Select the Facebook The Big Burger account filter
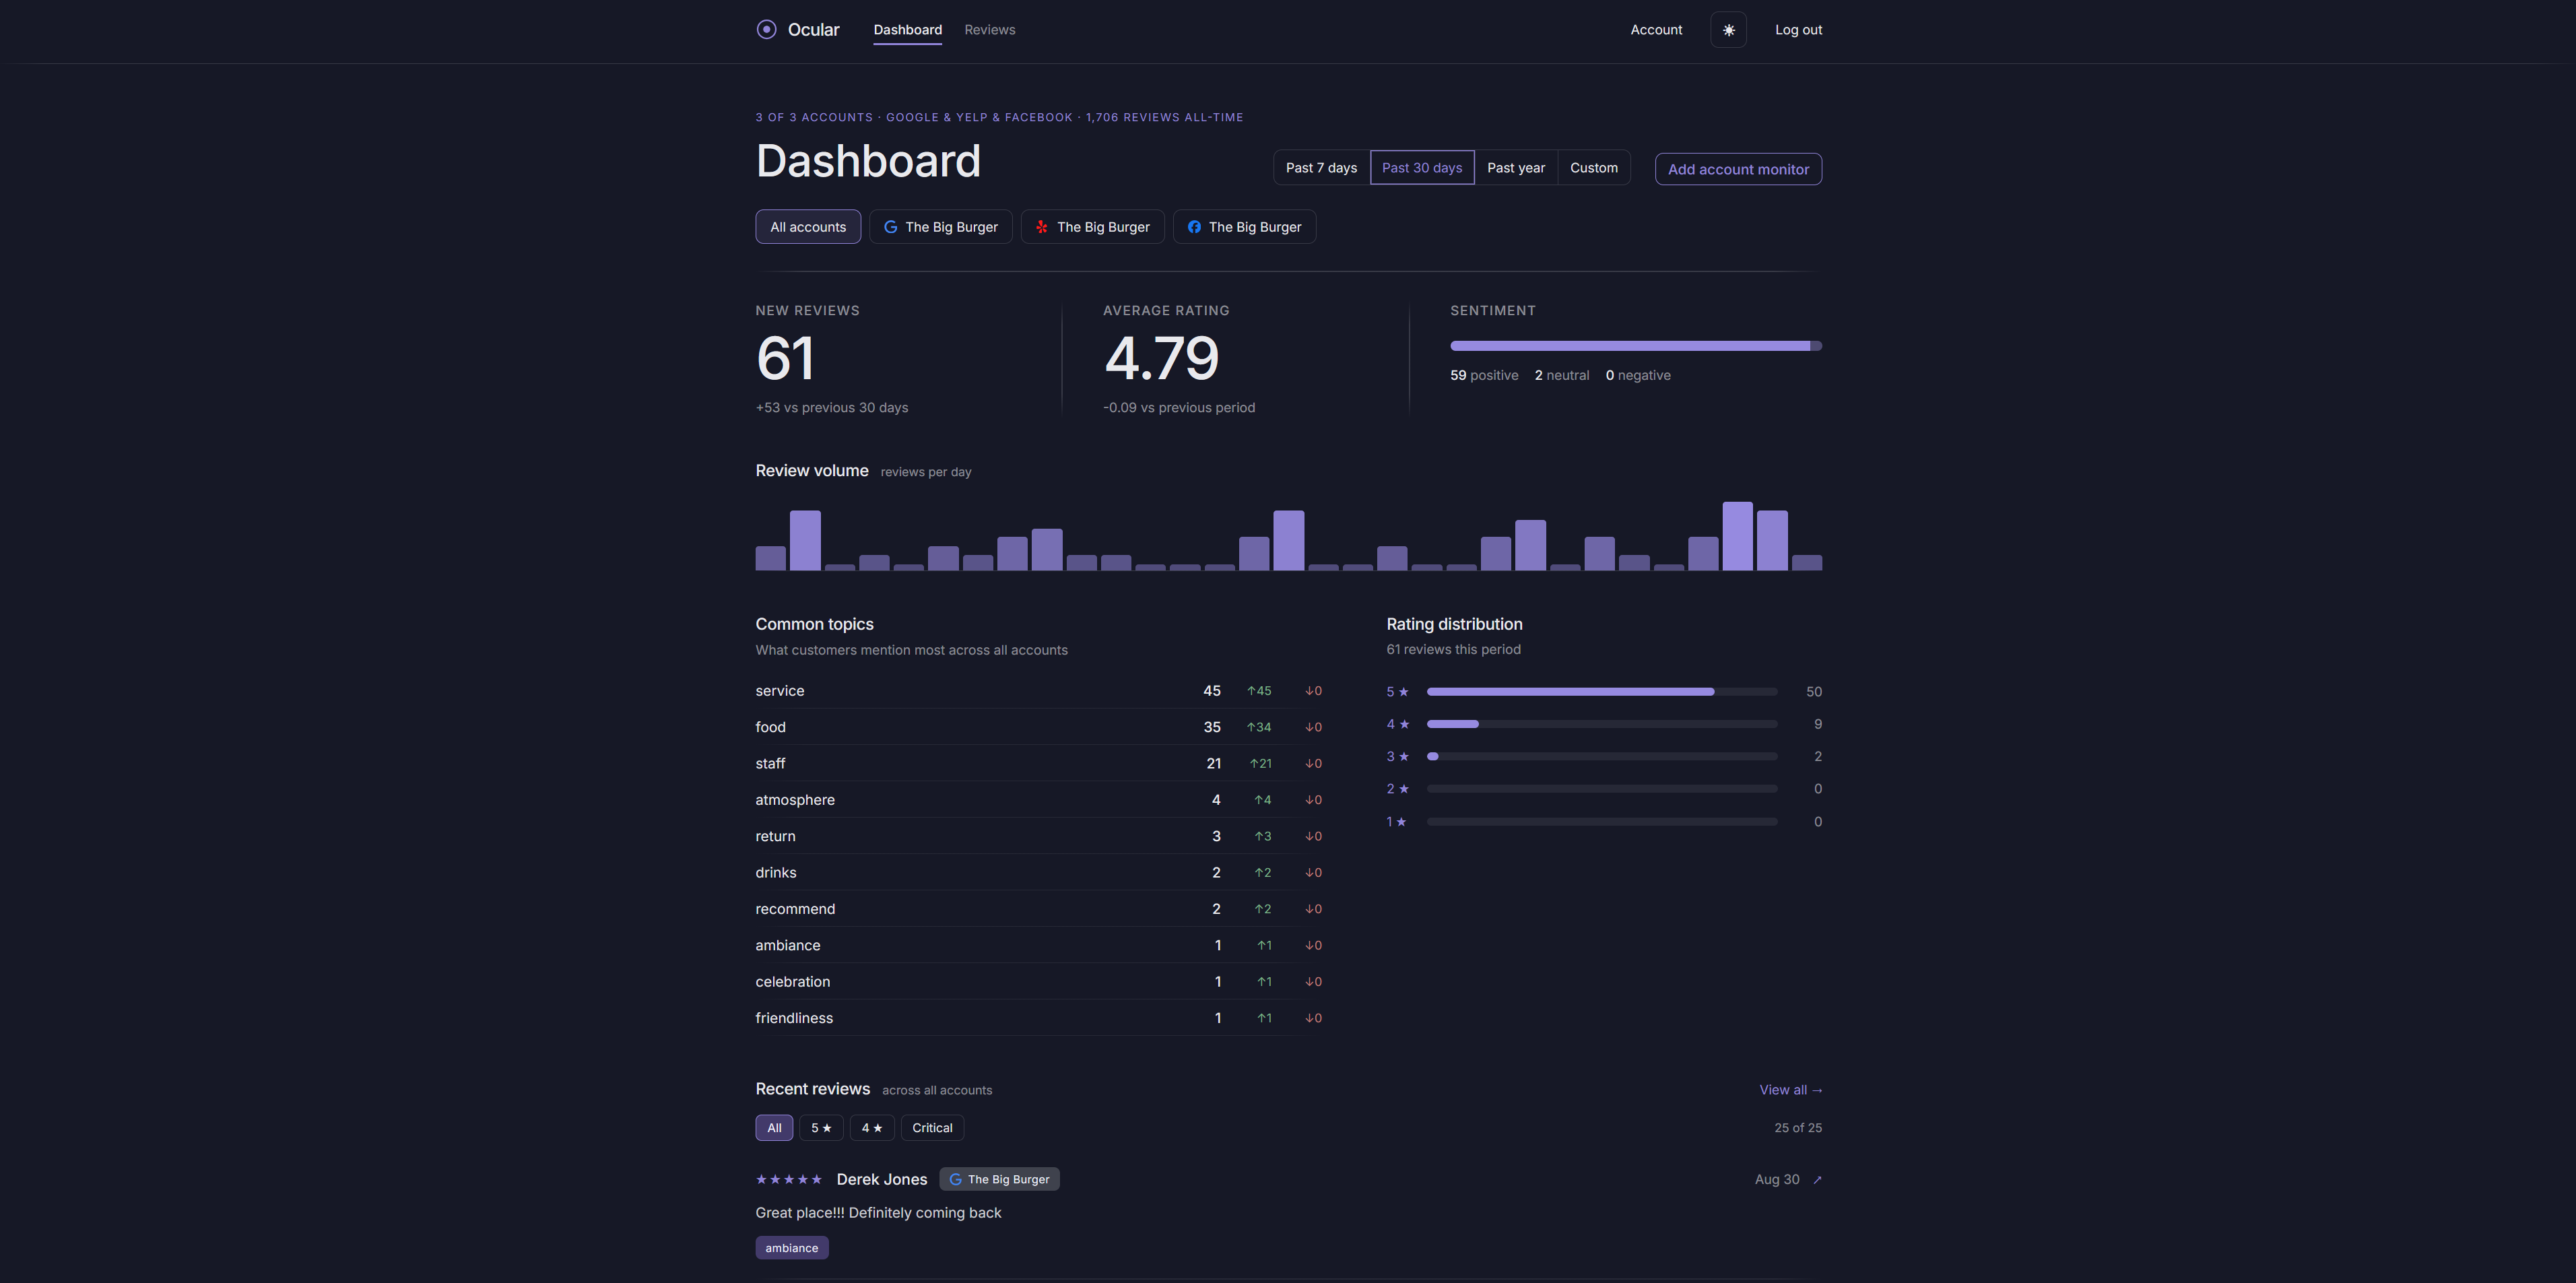This screenshot has height=1283, width=2576. (x=1244, y=227)
